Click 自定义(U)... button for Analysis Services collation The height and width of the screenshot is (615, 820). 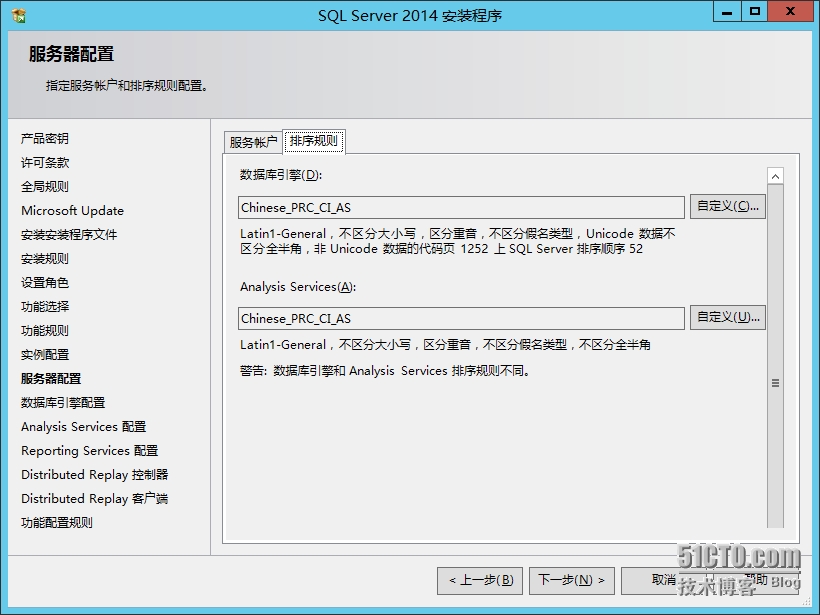coord(727,317)
